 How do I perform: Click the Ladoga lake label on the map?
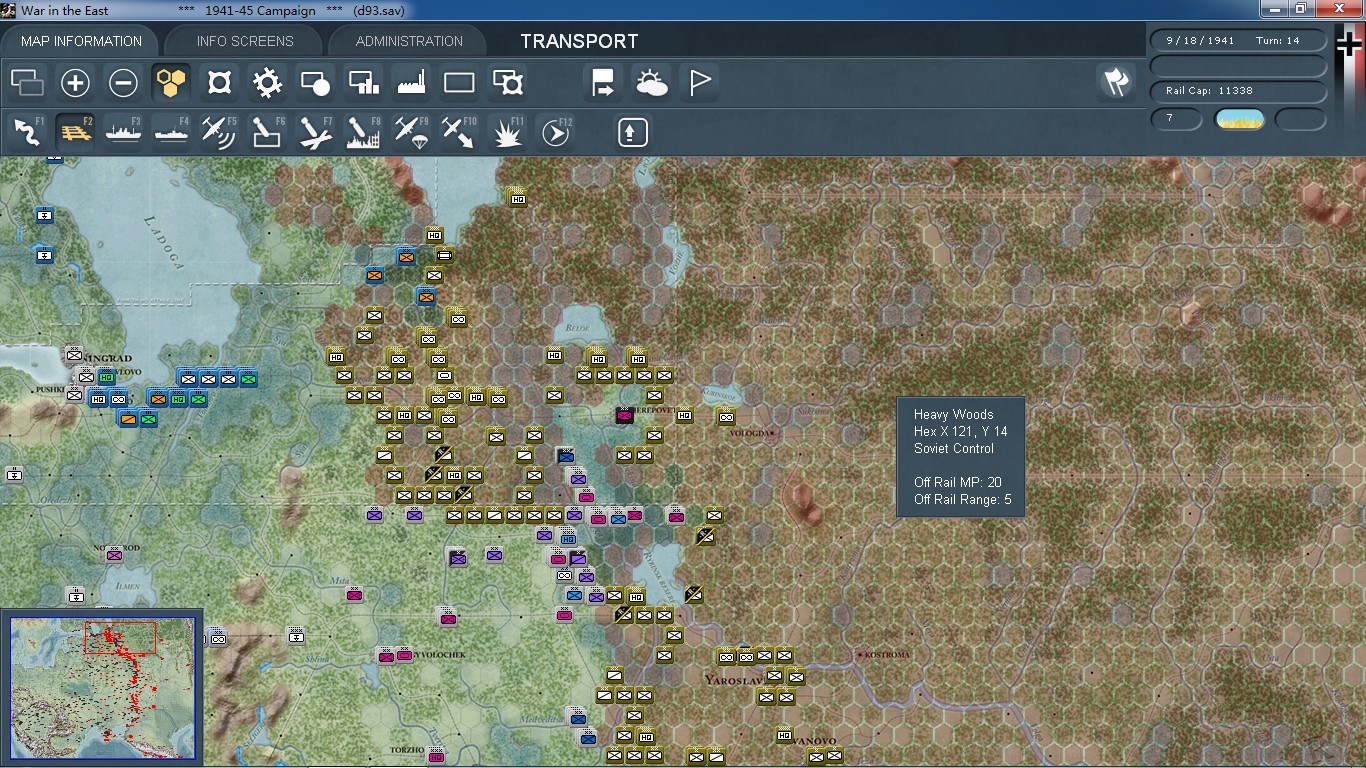165,243
